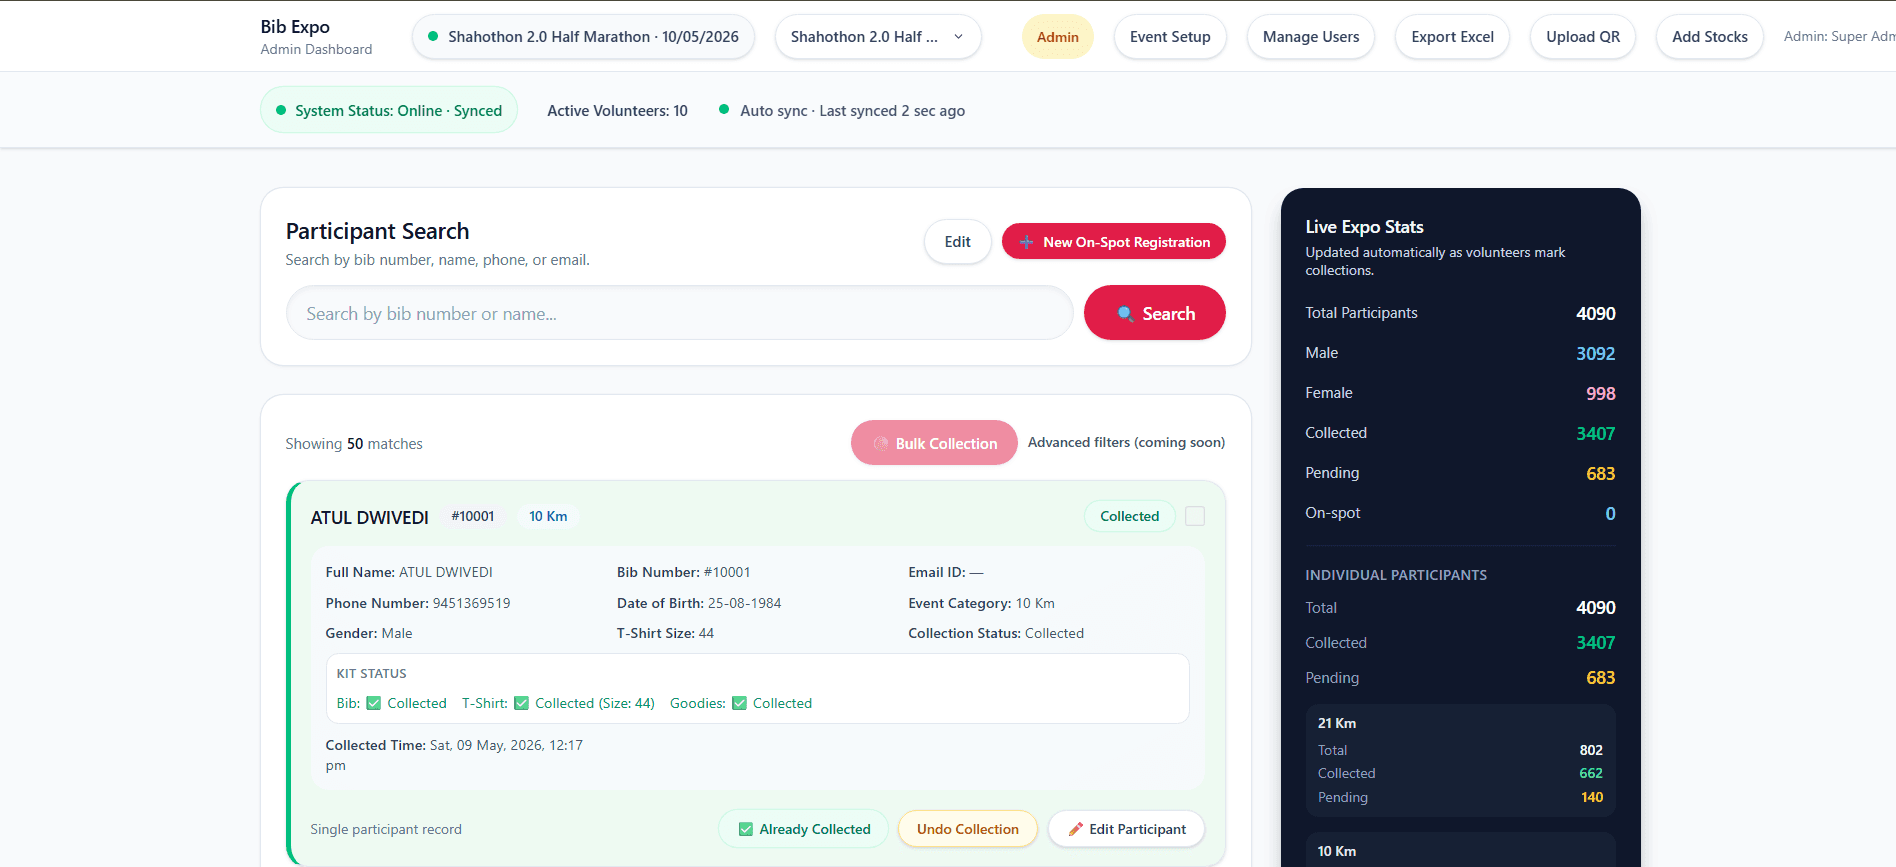Click the Shahothon 2.0 Half Marathon date pill
Viewport: 1896px width, 867px height.
(x=583, y=37)
